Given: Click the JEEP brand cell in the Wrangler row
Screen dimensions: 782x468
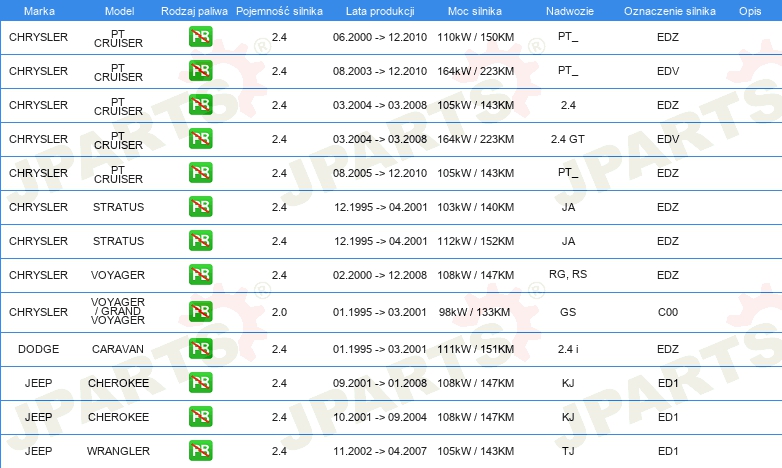Looking at the screenshot, I should tap(38, 451).
